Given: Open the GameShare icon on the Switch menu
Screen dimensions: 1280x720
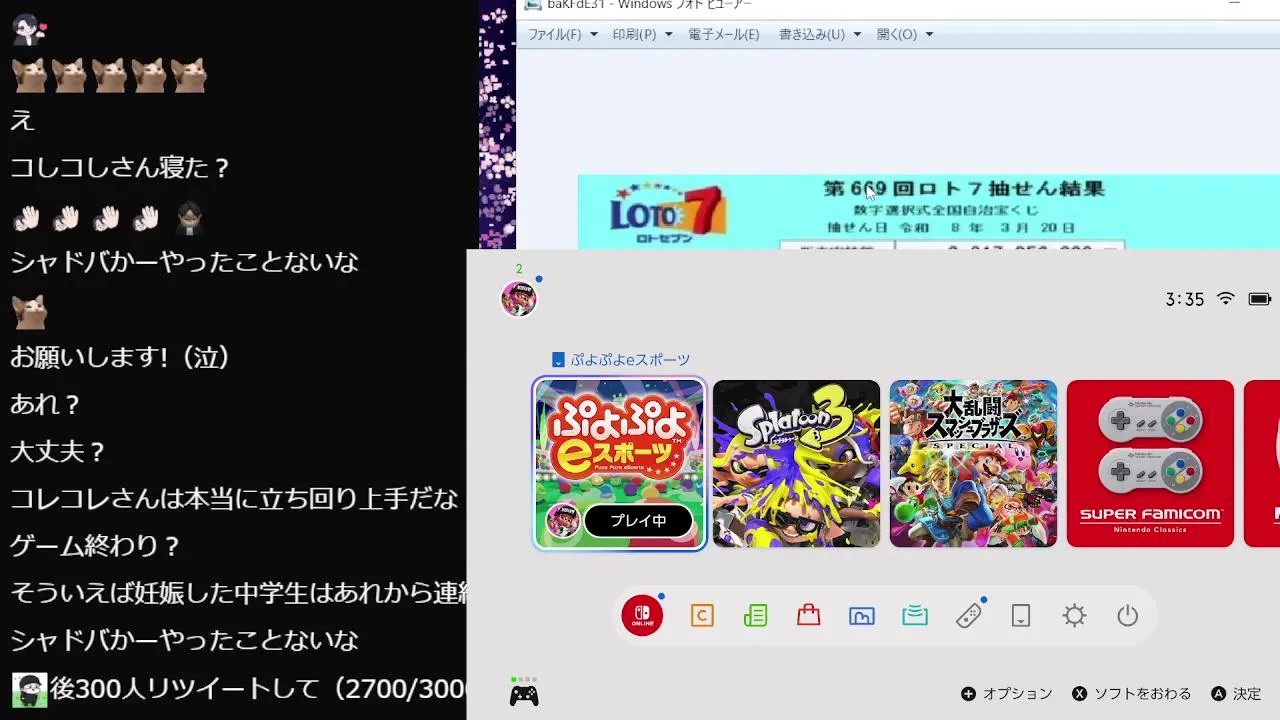Looking at the screenshot, I should point(915,616).
